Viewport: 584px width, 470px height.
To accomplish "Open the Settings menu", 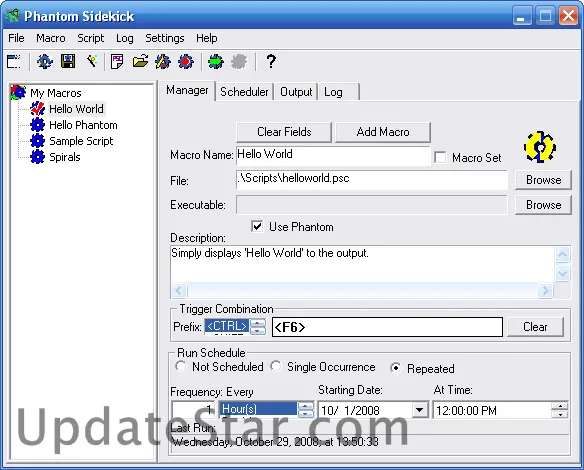I will click(165, 38).
